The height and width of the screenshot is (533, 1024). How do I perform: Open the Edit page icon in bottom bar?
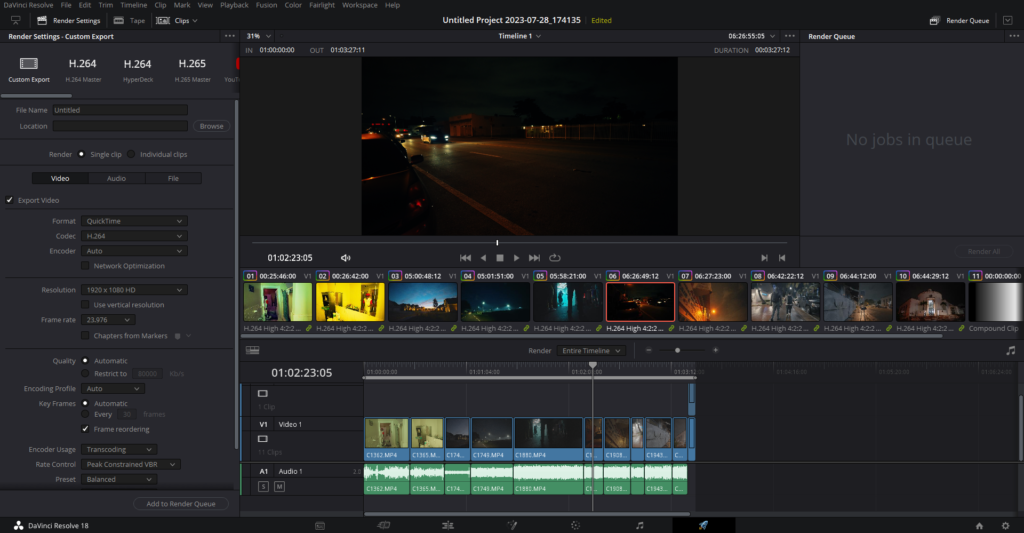coord(447,525)
